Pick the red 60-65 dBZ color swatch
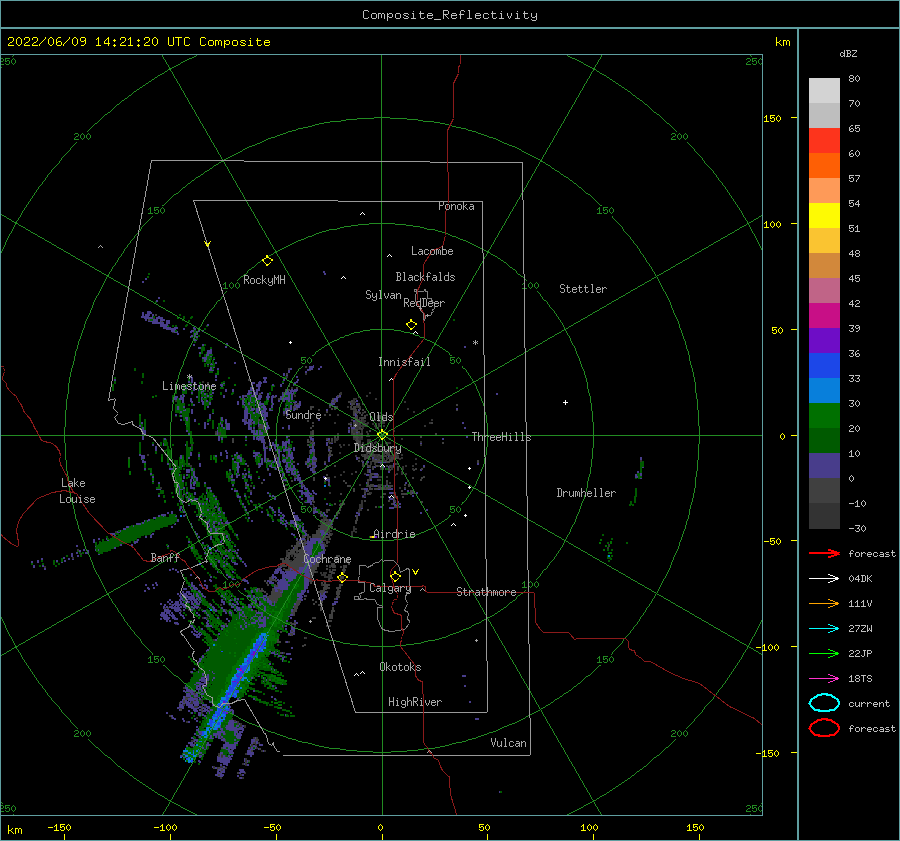The height and width of the screenshot is (841, 900). (824, 141)
